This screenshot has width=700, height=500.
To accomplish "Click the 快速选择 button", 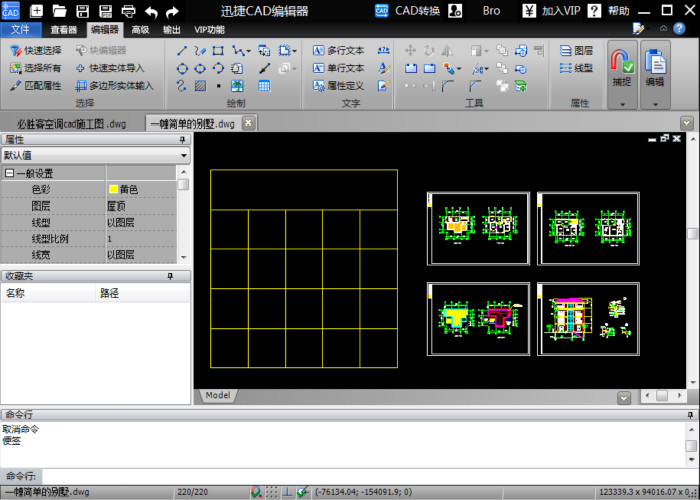I will pos(36,50).
